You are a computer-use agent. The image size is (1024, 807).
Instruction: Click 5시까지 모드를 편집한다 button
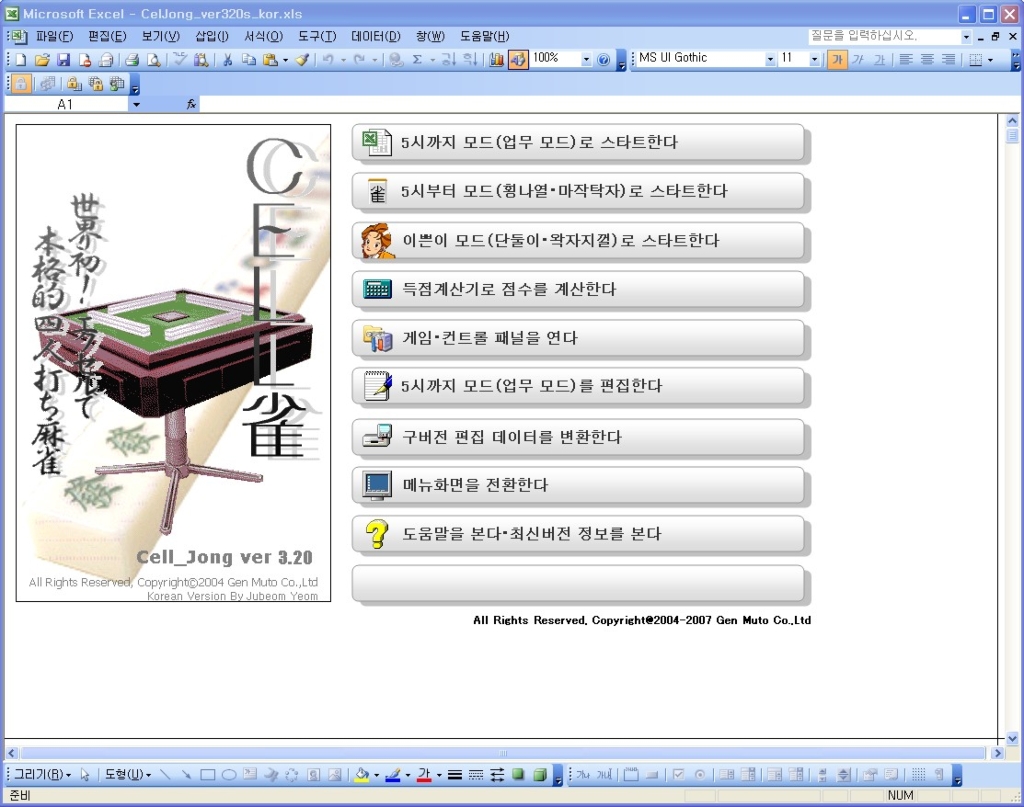click(577, 386)
